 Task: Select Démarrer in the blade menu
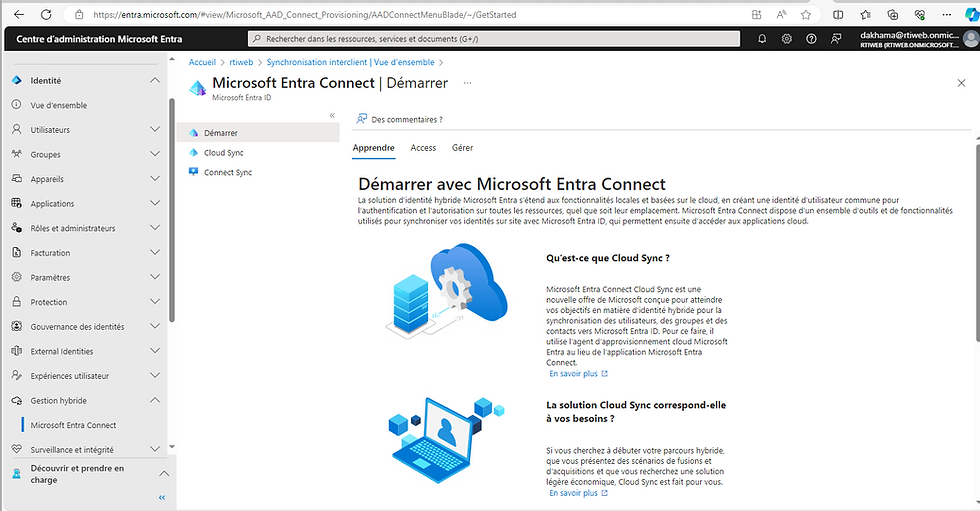[x=258, y=133]
